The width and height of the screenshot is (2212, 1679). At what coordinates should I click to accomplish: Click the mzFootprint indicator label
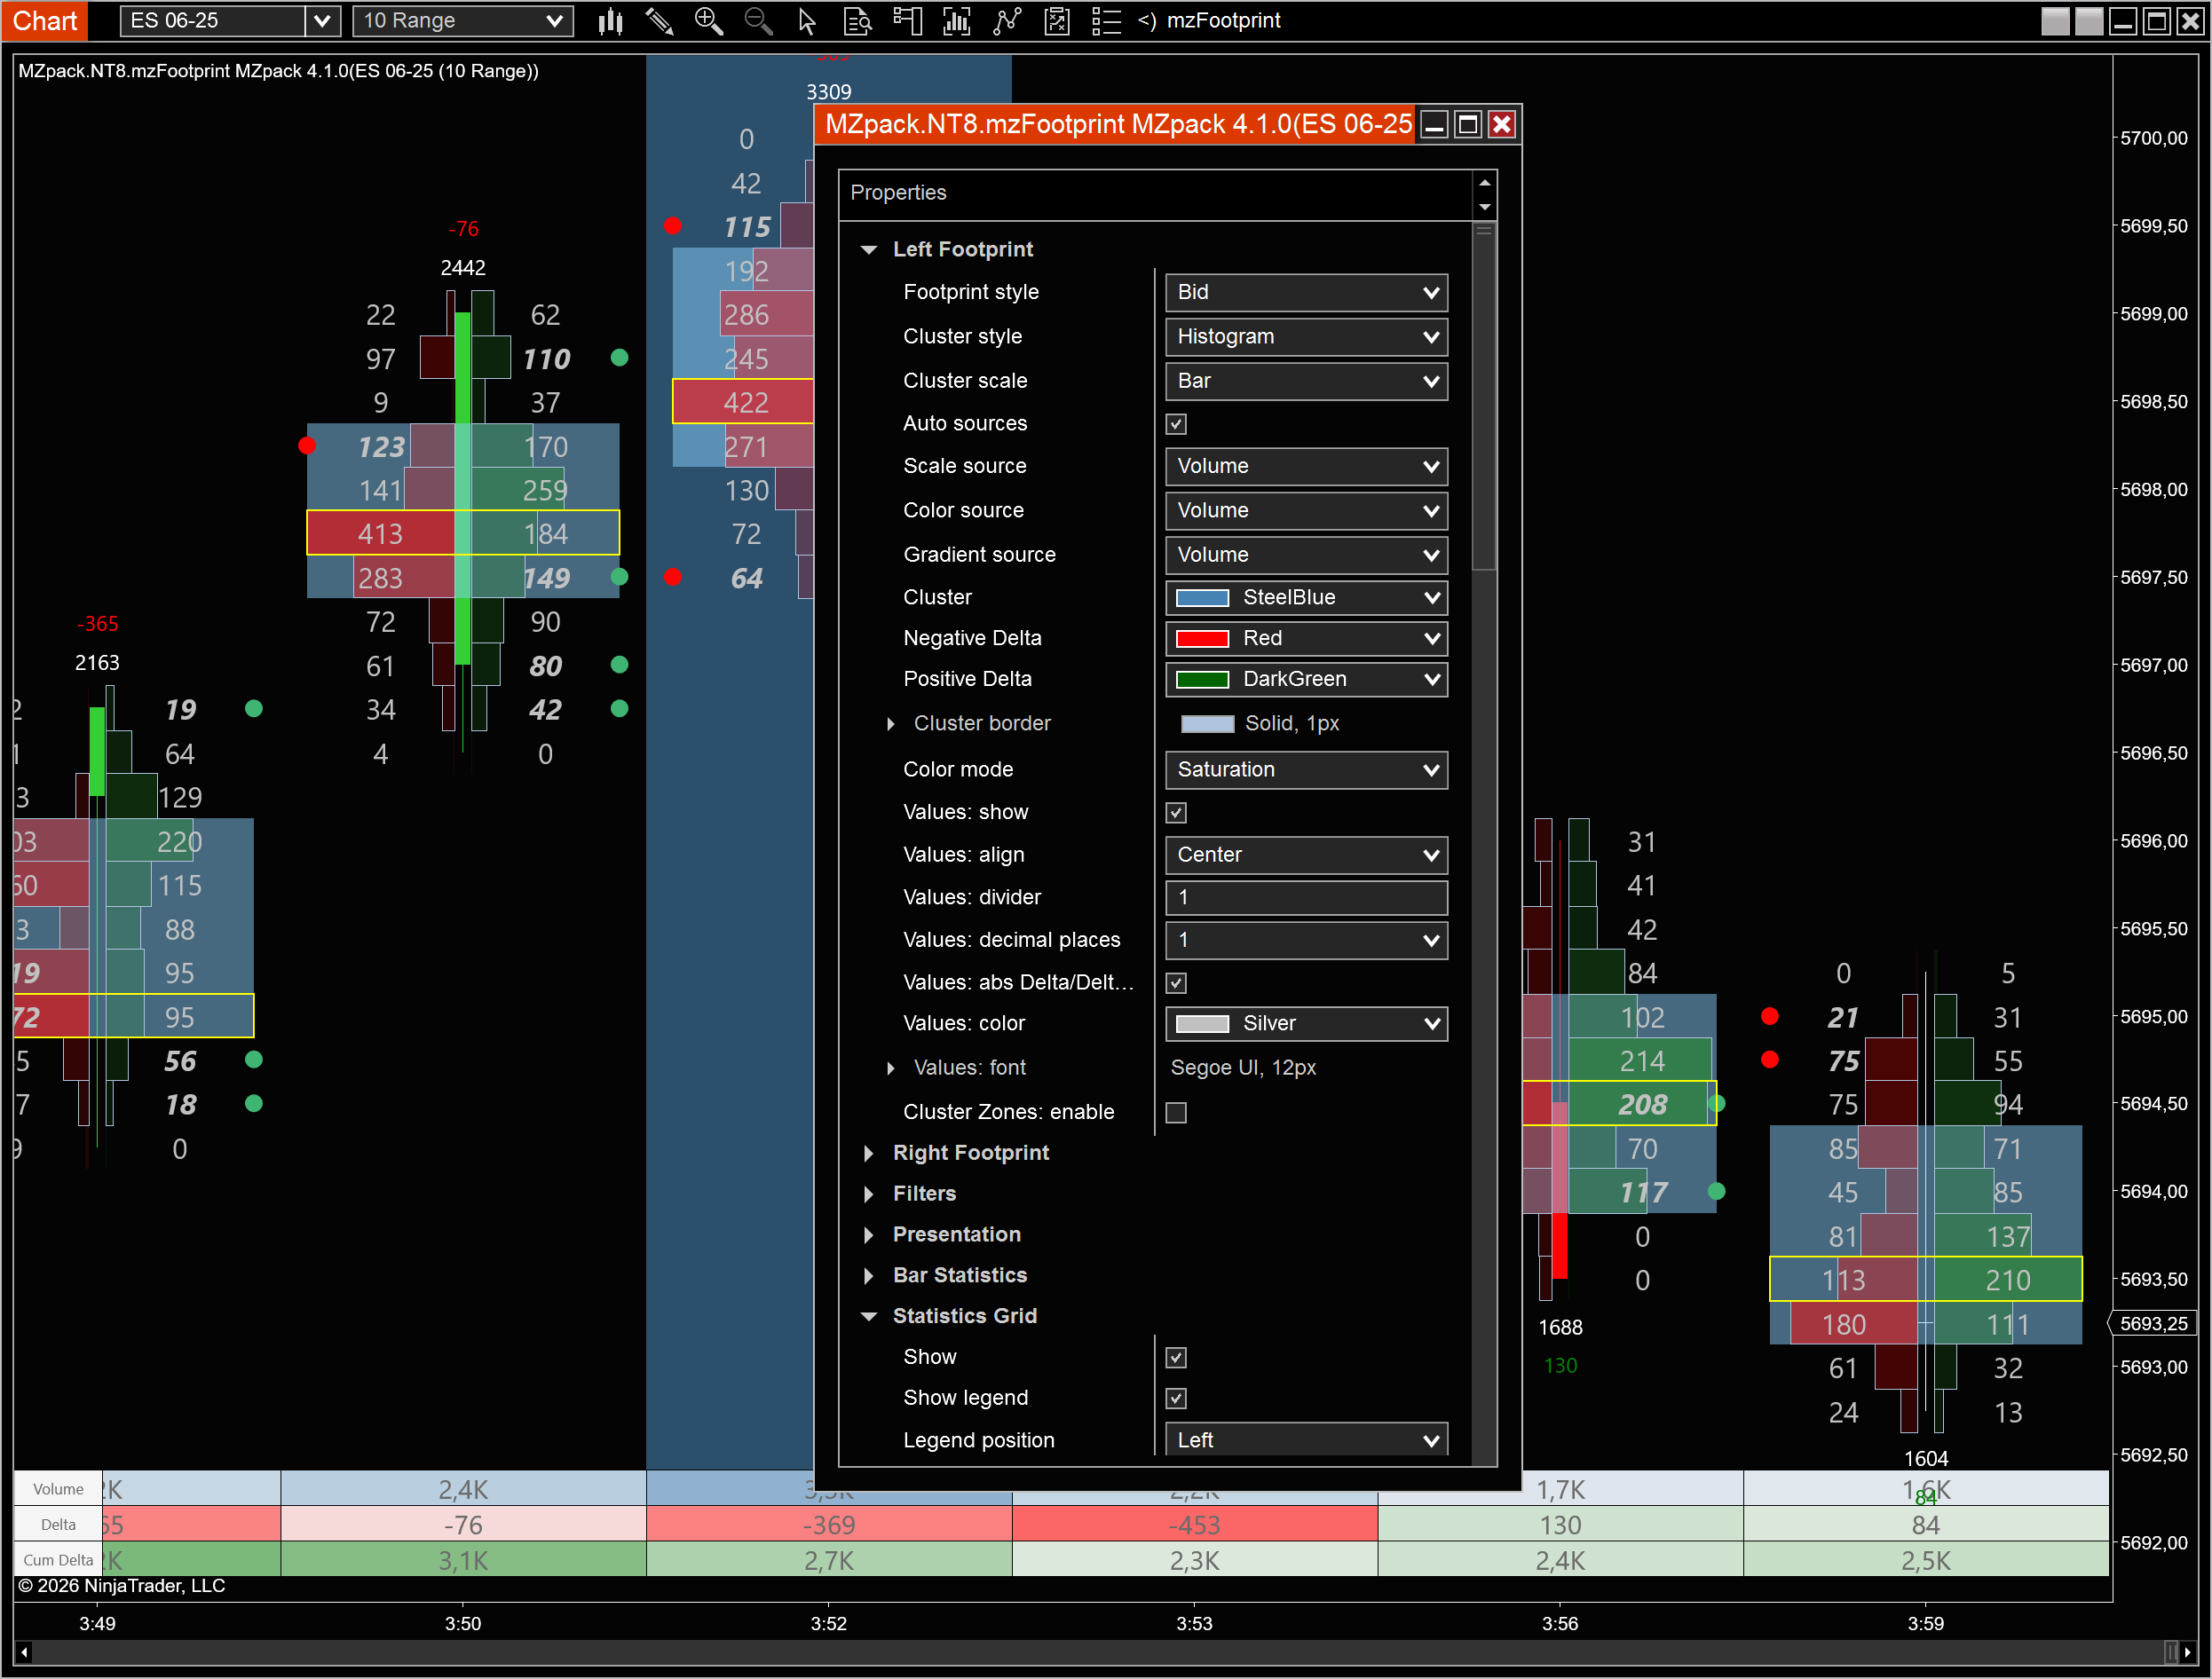(x=1224, y=20)
